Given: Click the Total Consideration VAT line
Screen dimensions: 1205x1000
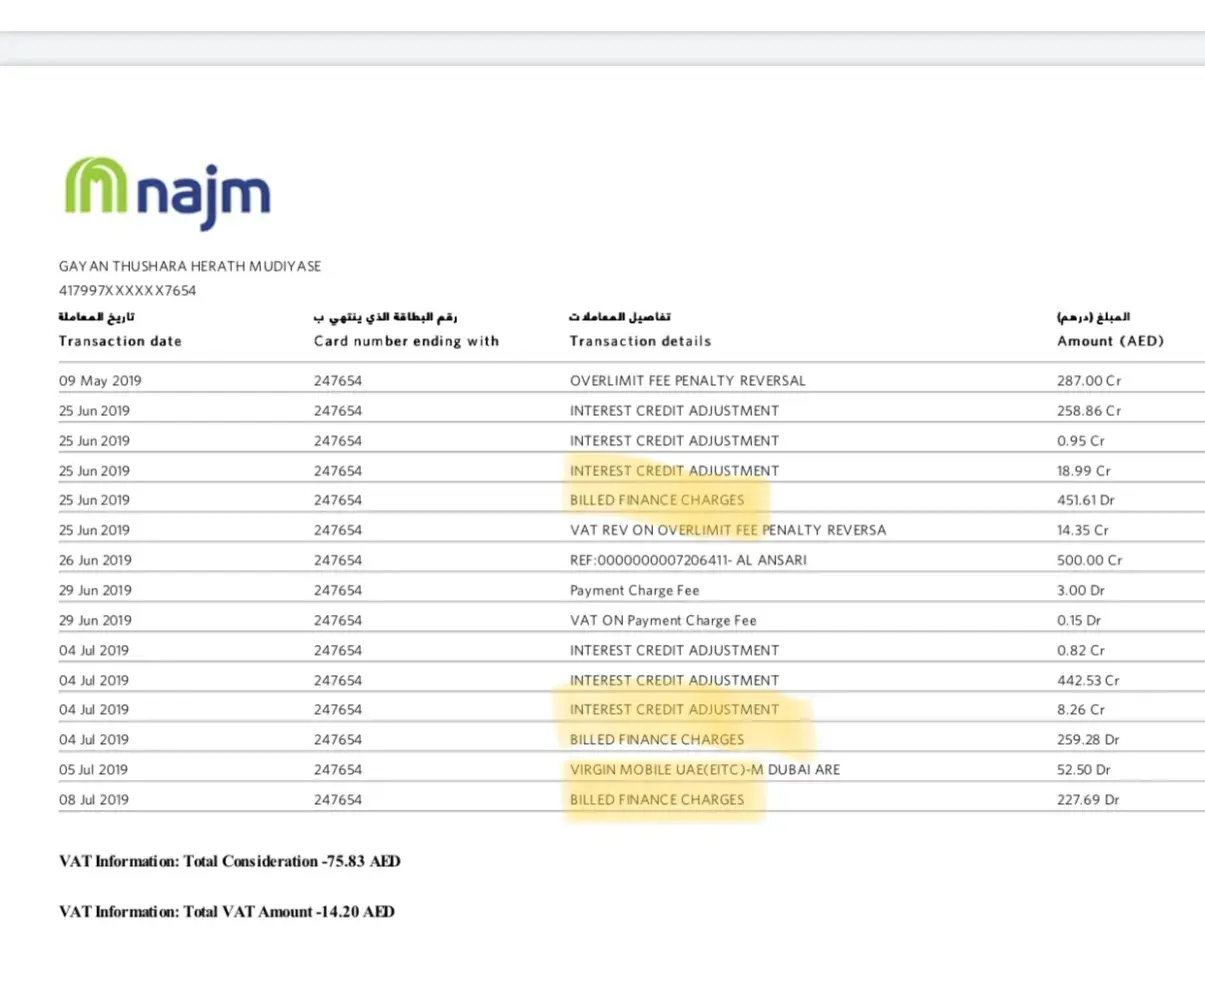Looking at the screenshot, I should click(x=229, y=861).
